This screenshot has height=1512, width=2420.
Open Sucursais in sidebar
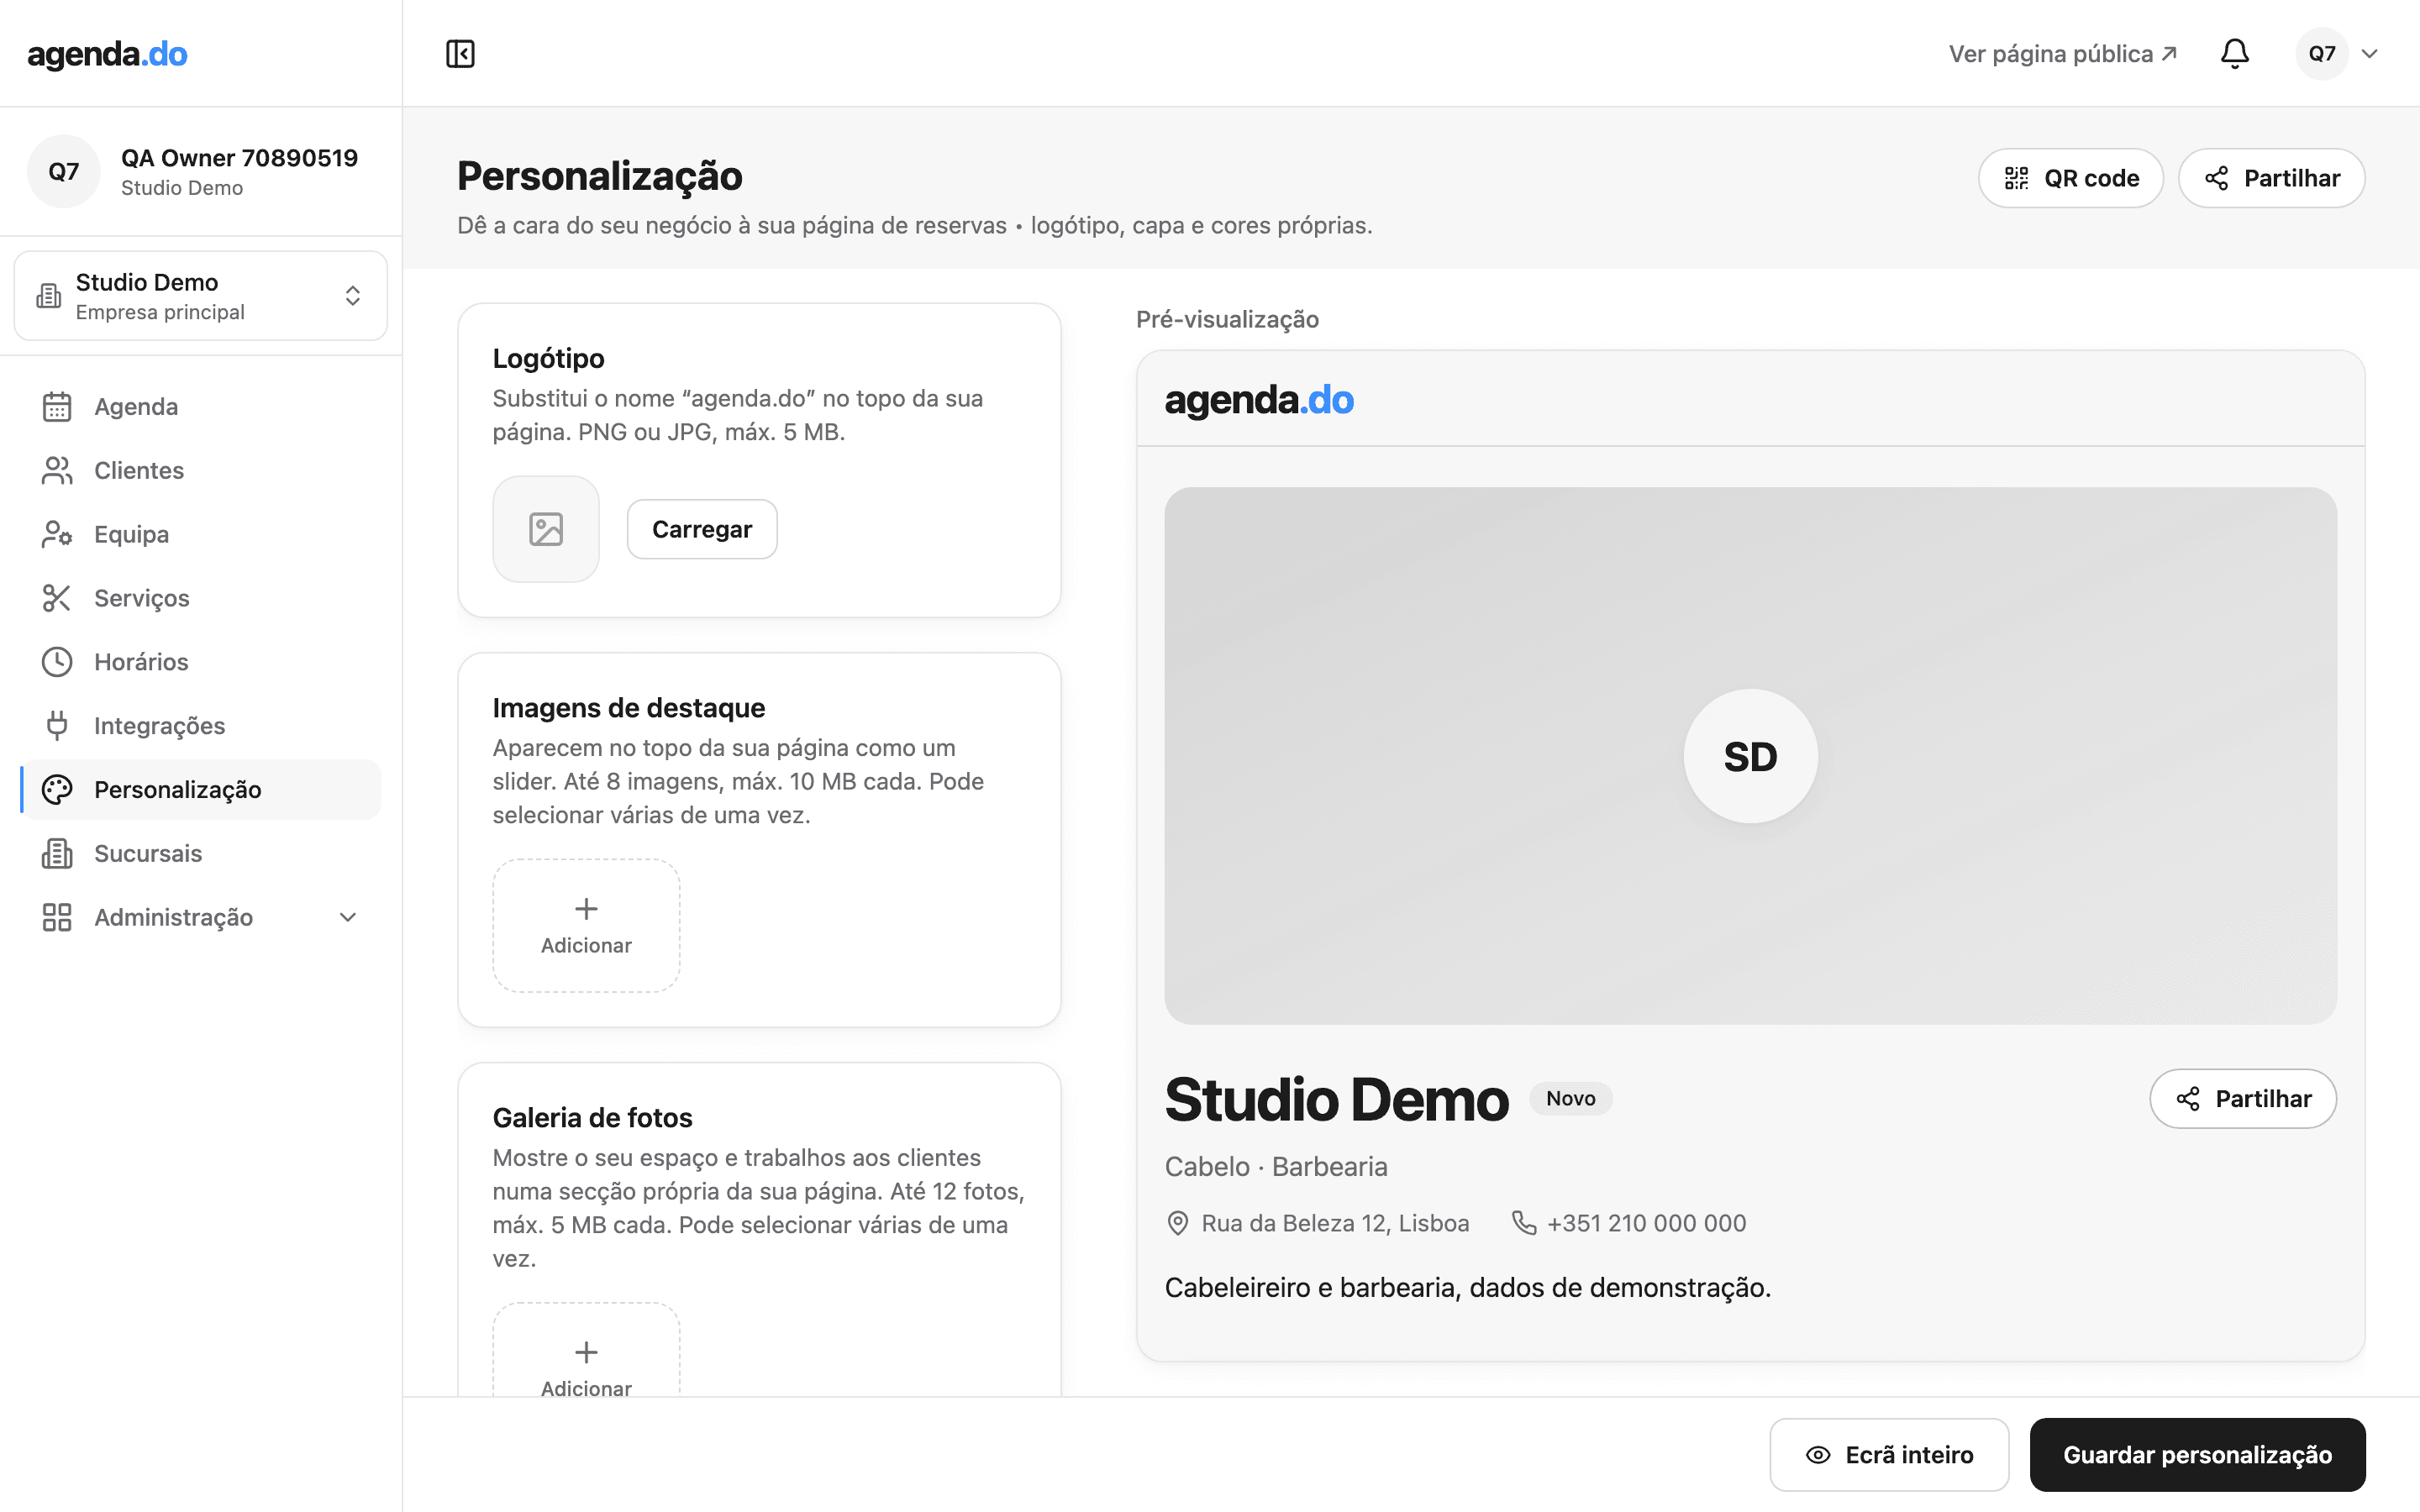point(201,853)
